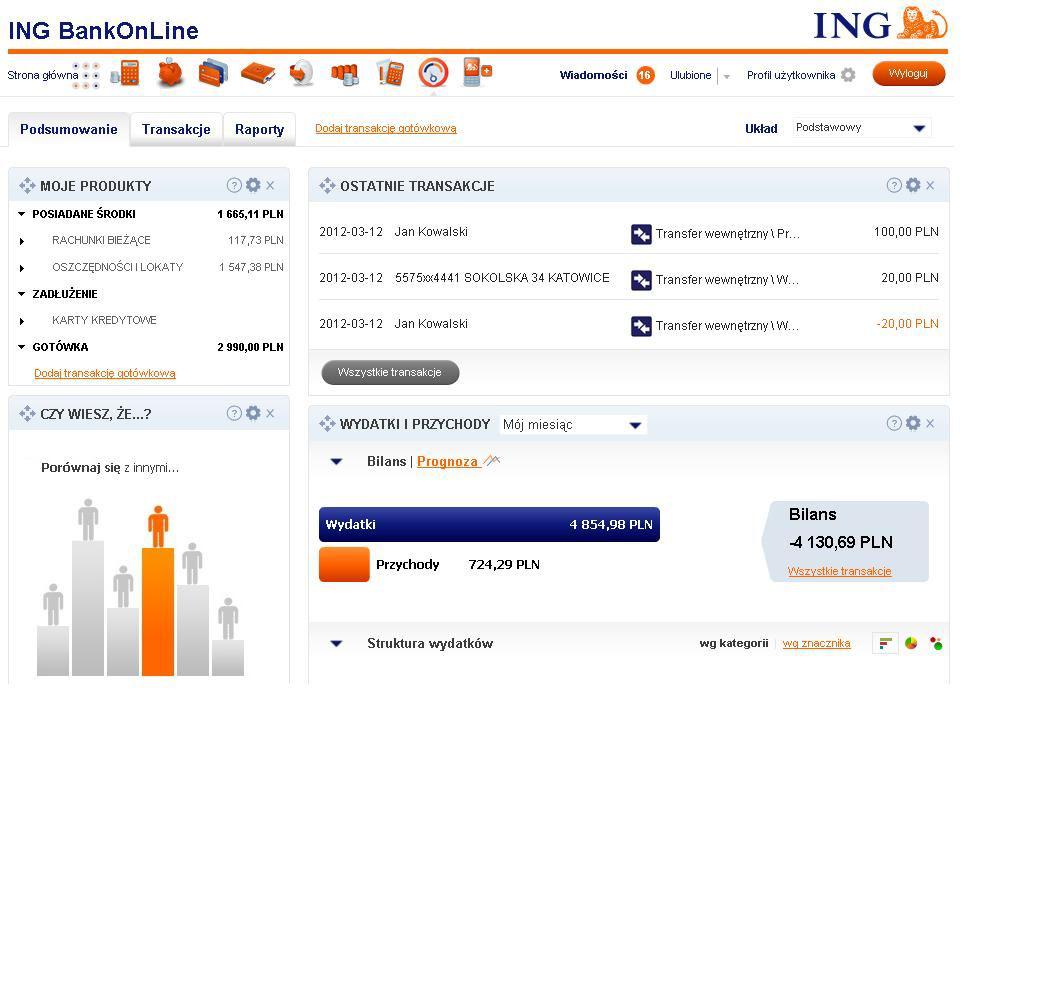Viewport: 1063px width, 995px height.
Task: Click the ING lion logo
Action: pyautogui.click(x=921, y=24)
